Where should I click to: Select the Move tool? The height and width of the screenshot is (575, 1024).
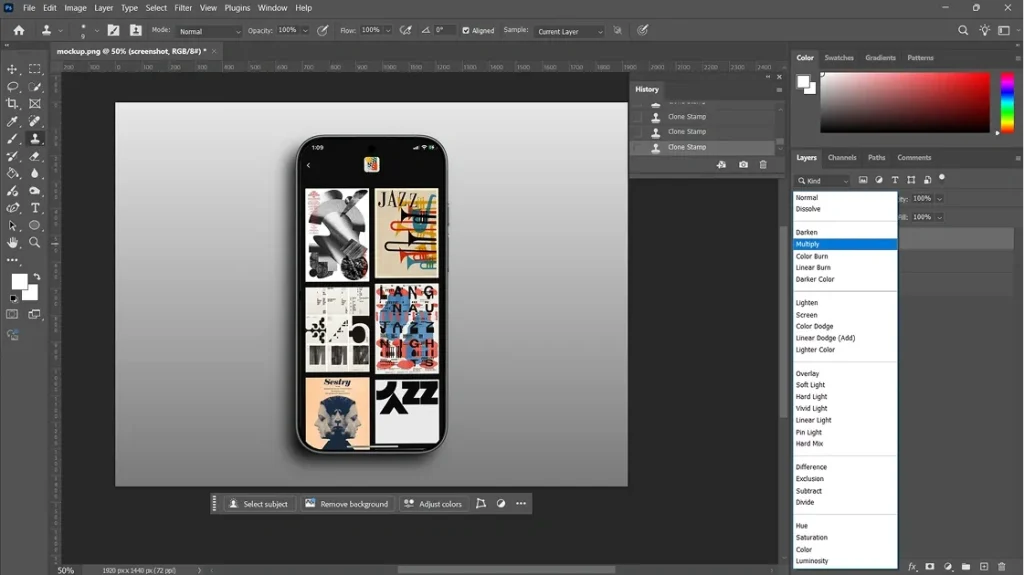(x=12, y=69)
